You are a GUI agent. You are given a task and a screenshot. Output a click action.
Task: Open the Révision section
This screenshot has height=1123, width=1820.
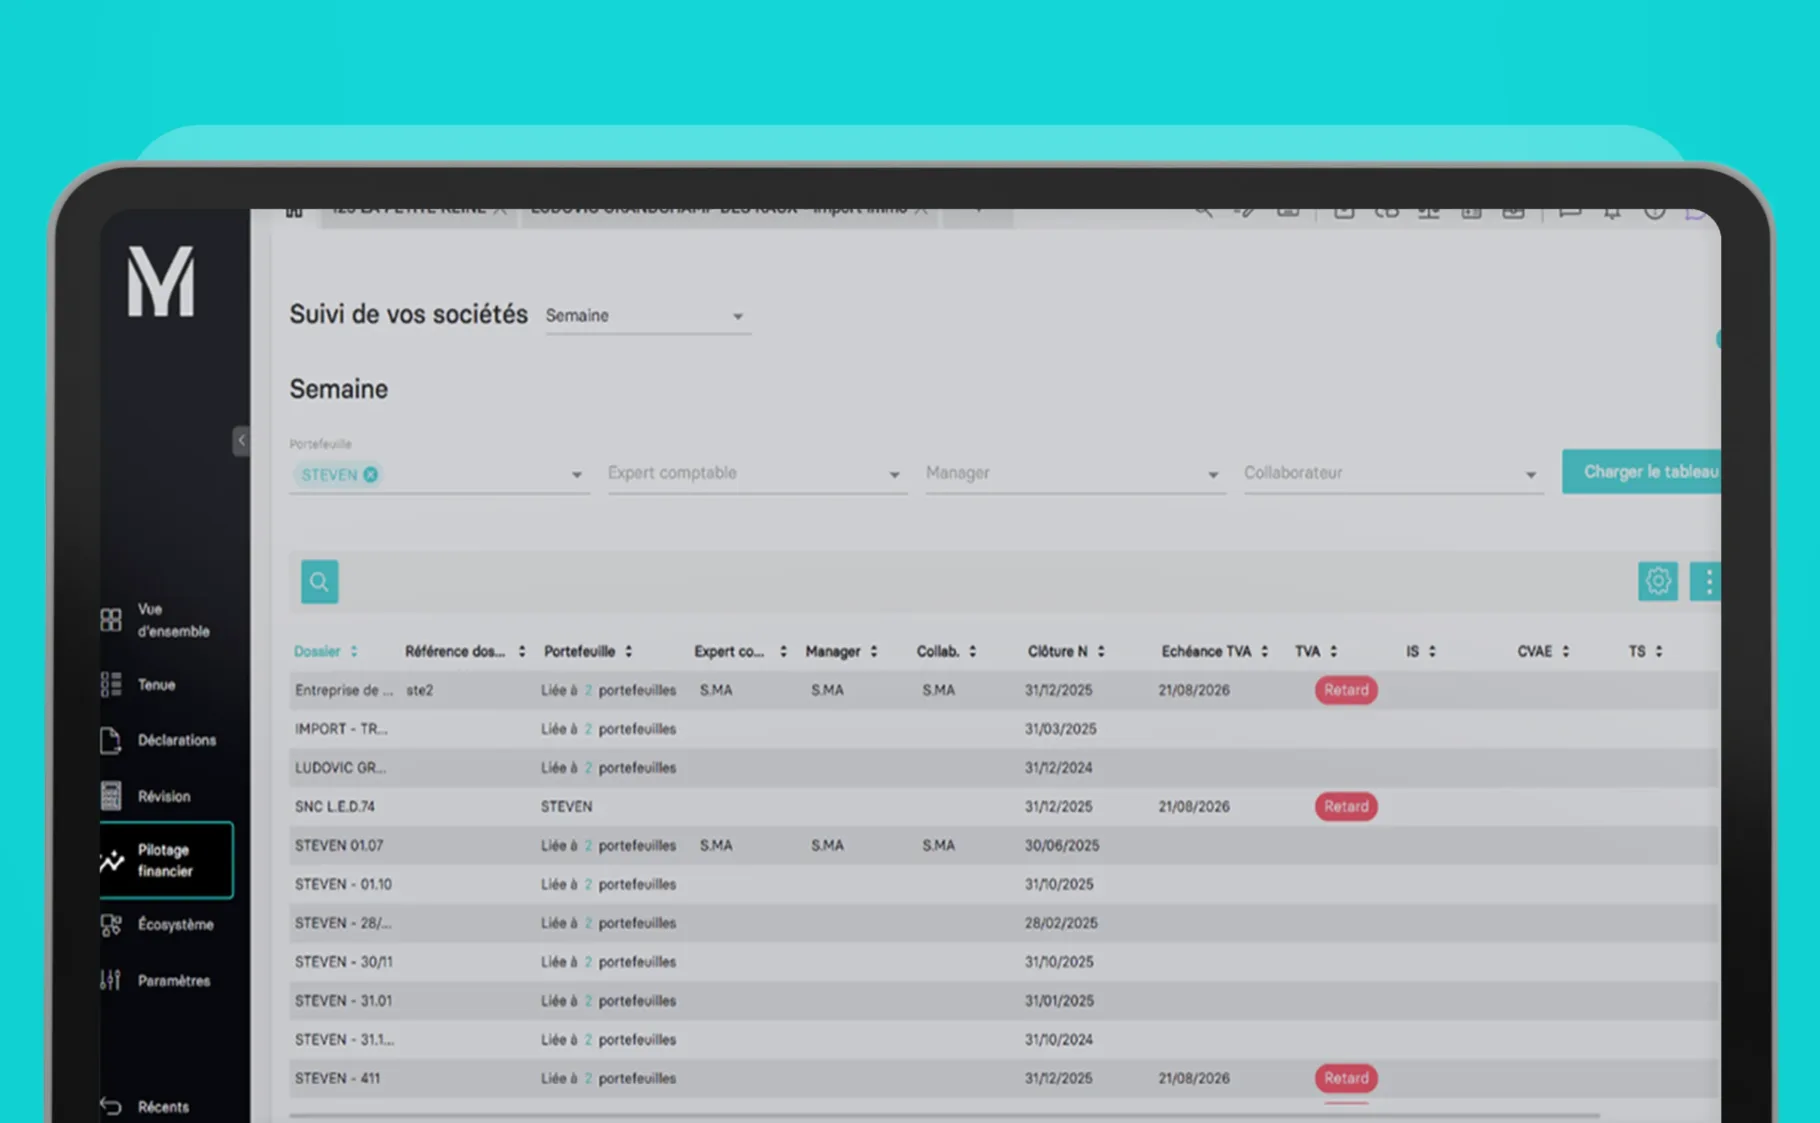[146, 796]
